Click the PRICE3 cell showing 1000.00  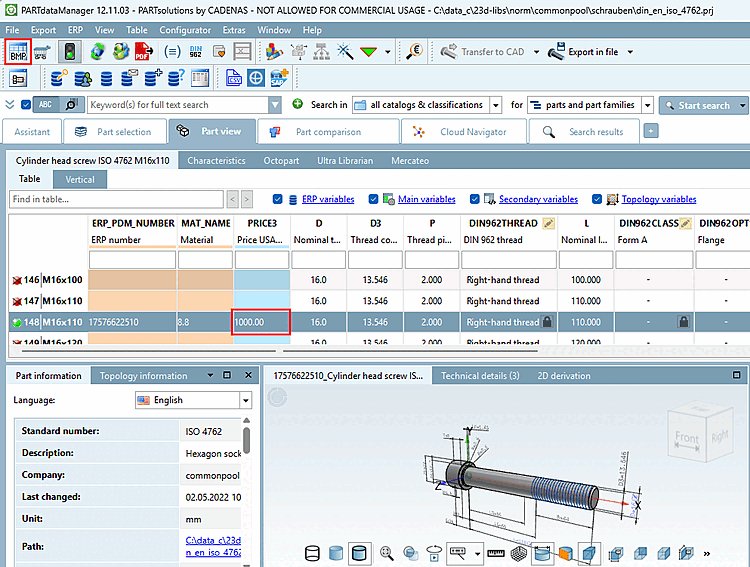point(261,322)
